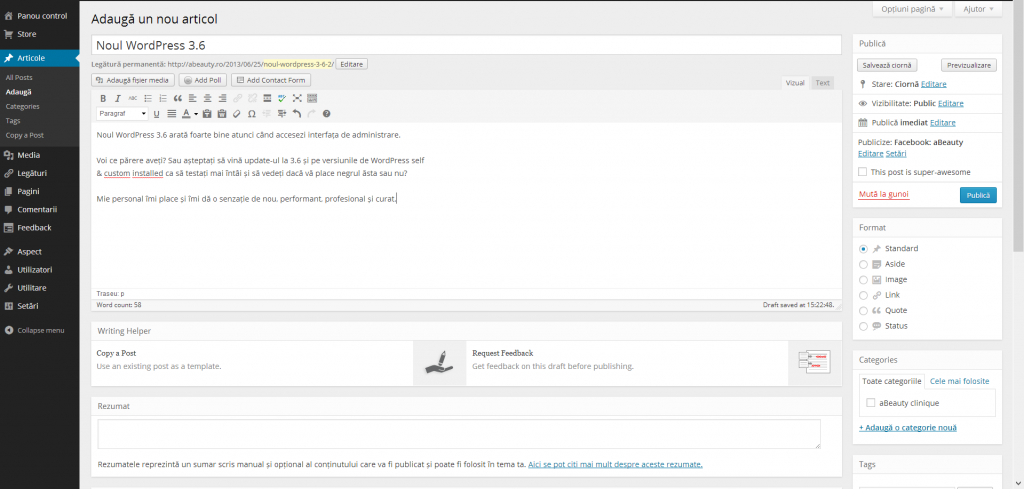Viewport: 1024px width, 489px height.
Task: Switch editor to the Text tab
Action: (x=823, y=83)
